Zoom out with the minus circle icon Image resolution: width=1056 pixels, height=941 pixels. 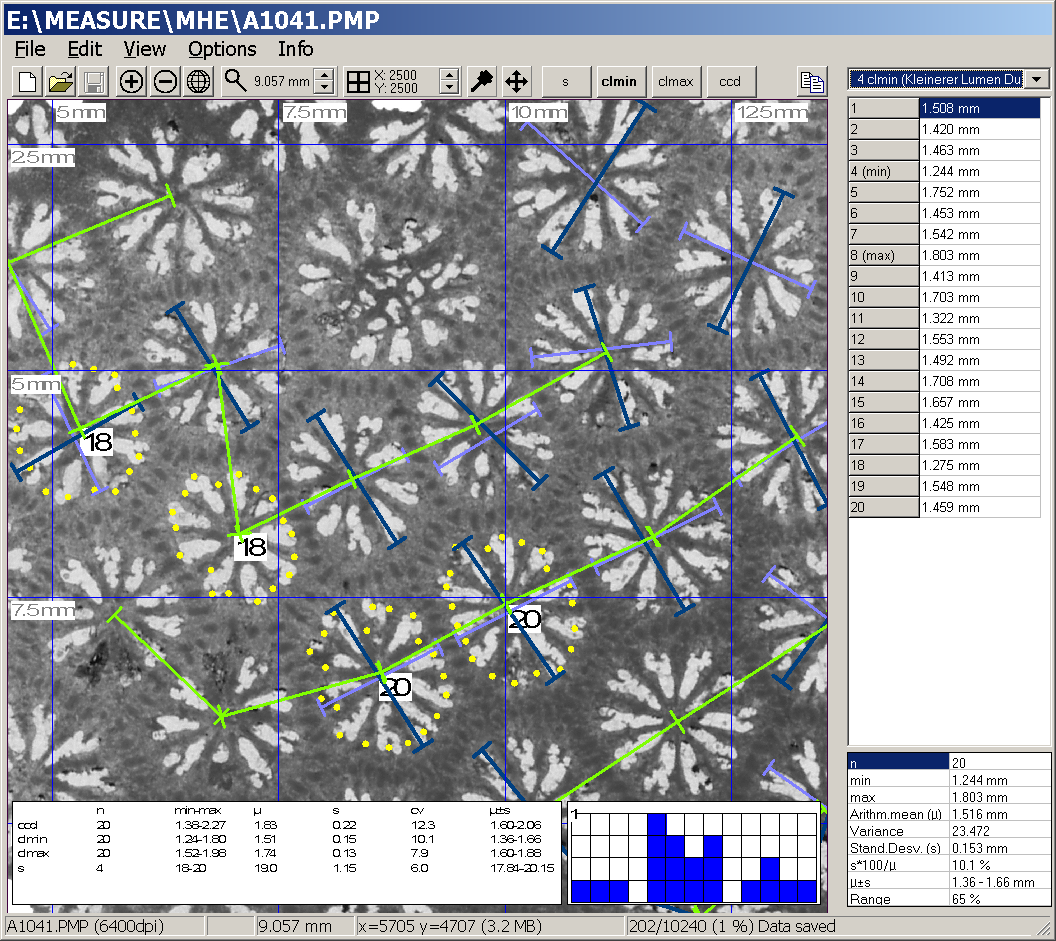pos(165,82)
